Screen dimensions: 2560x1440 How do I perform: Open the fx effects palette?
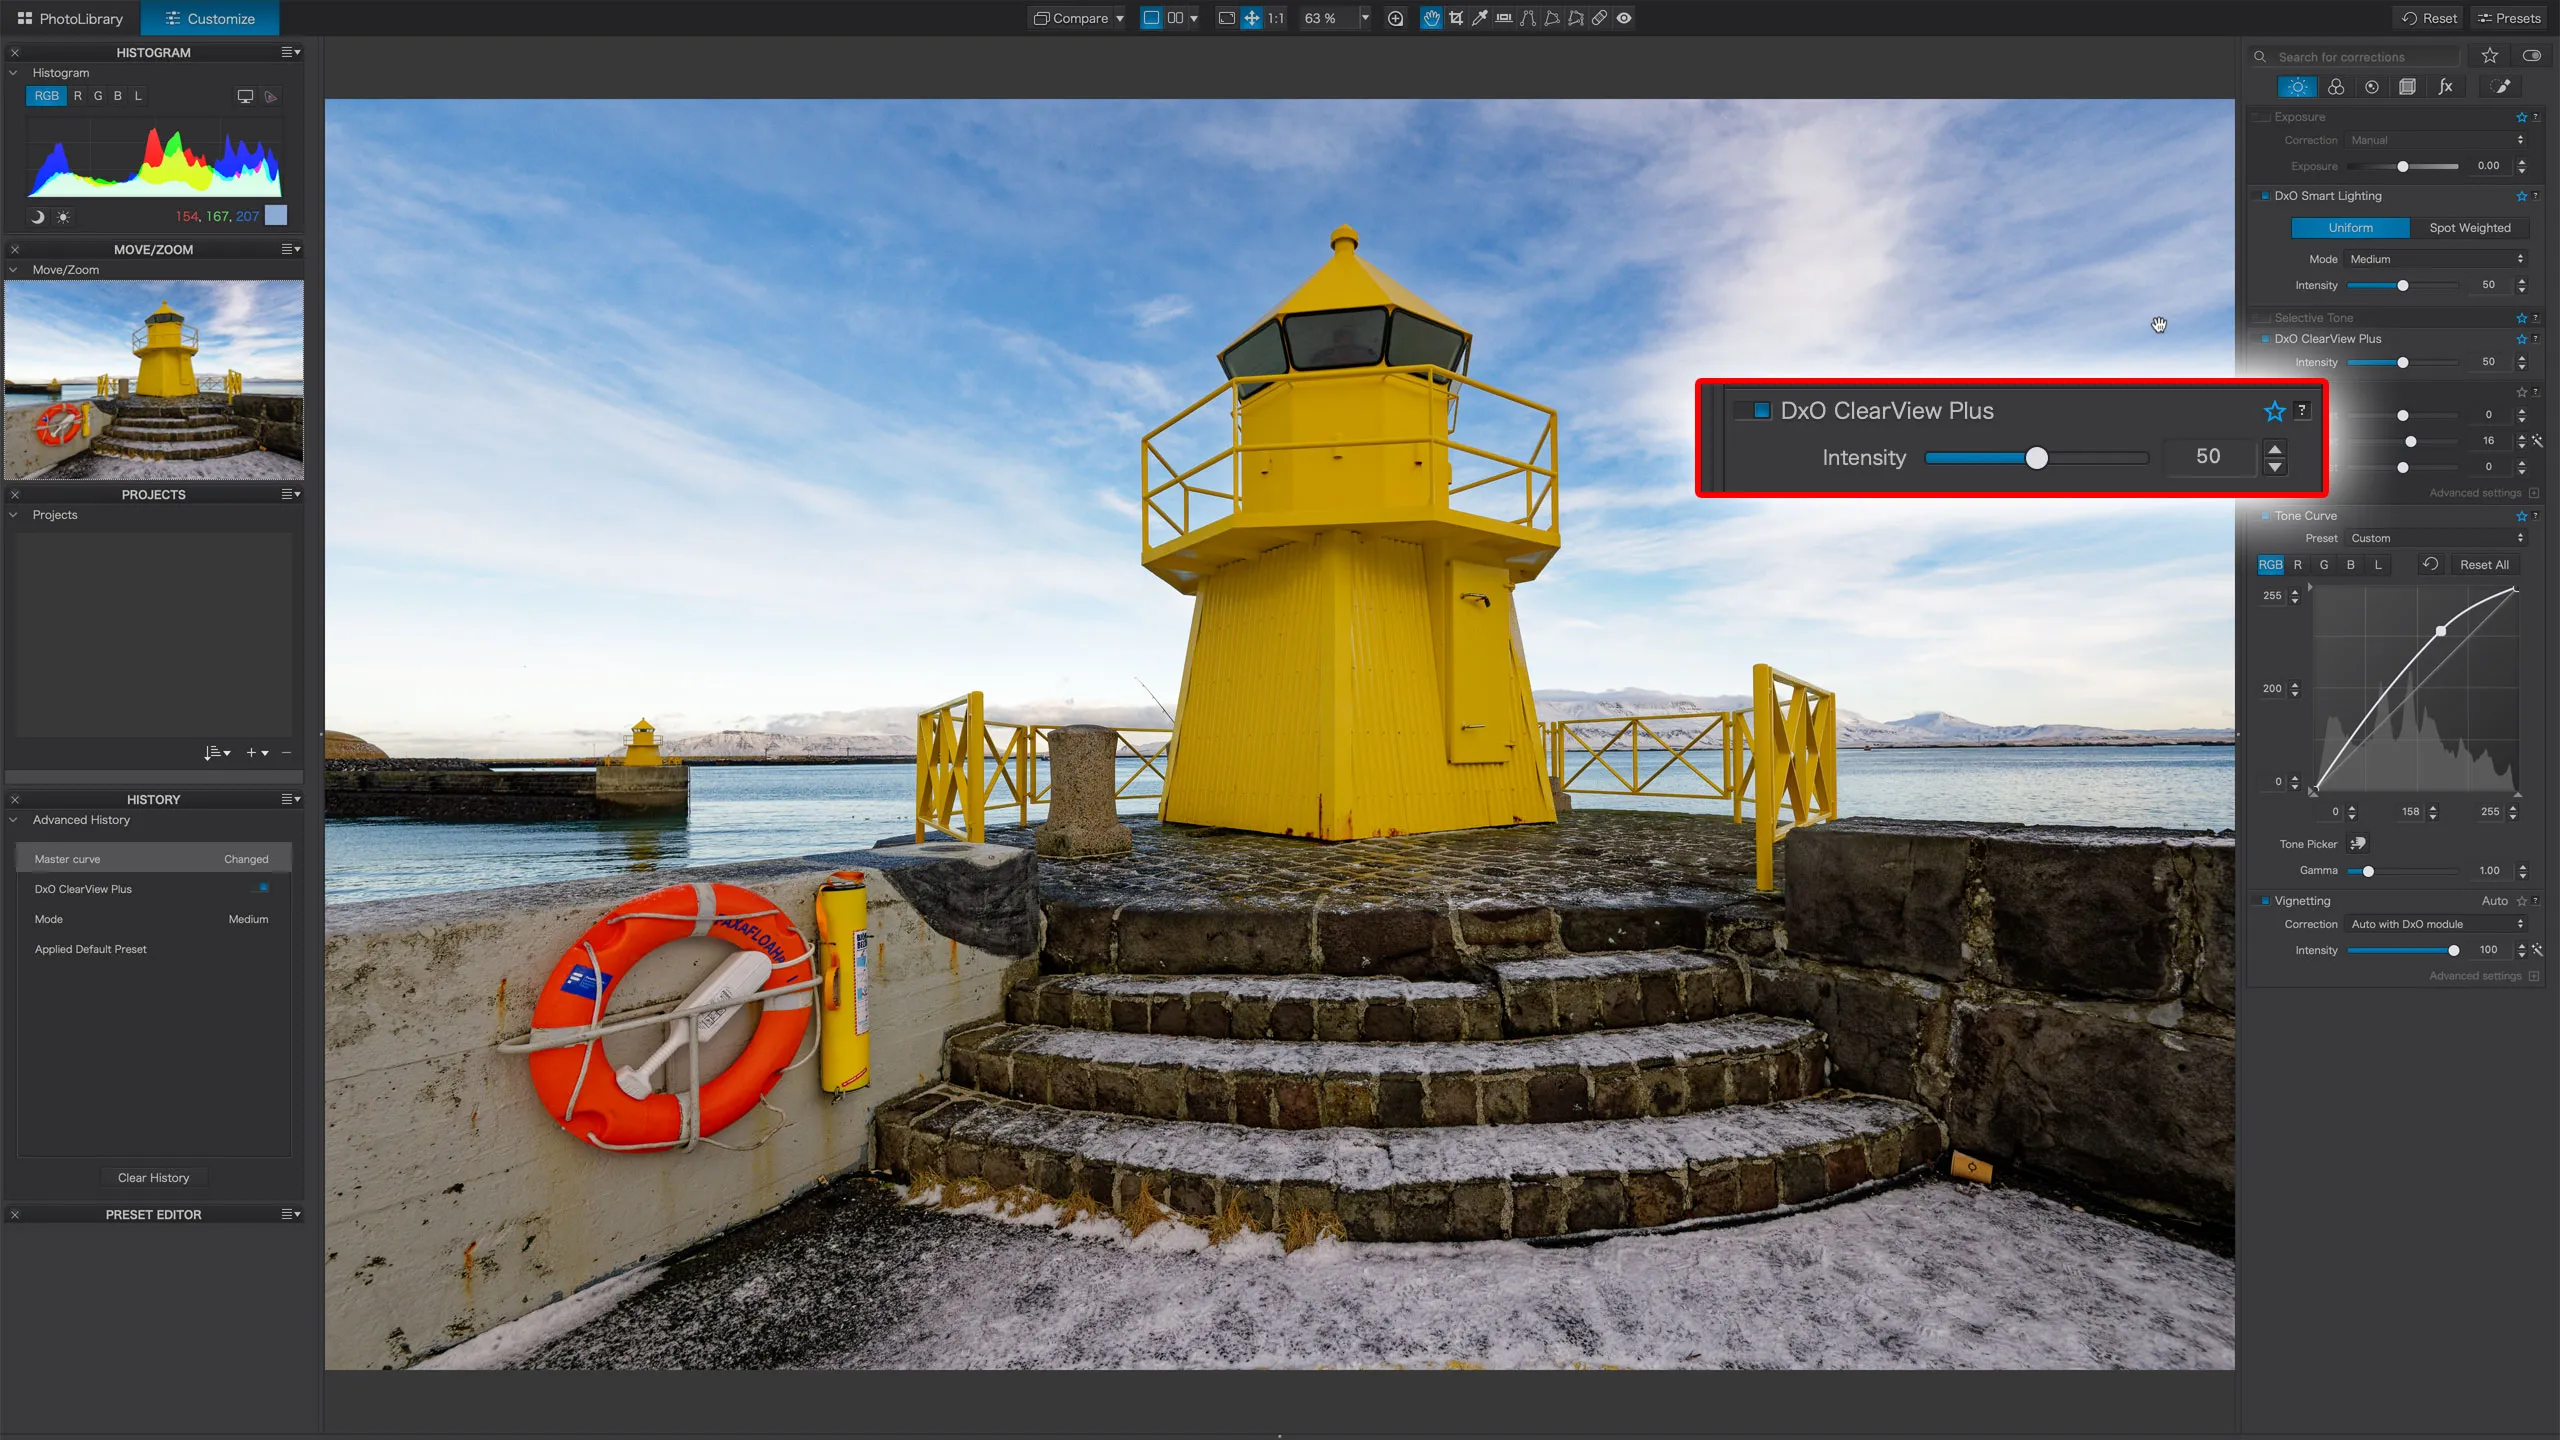[x=2445, y=87]
